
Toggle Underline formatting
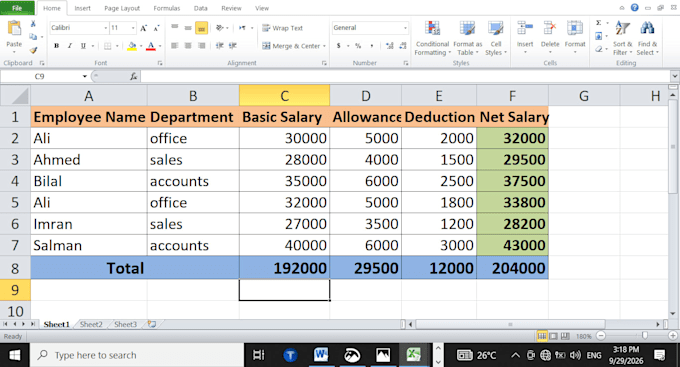83,46
